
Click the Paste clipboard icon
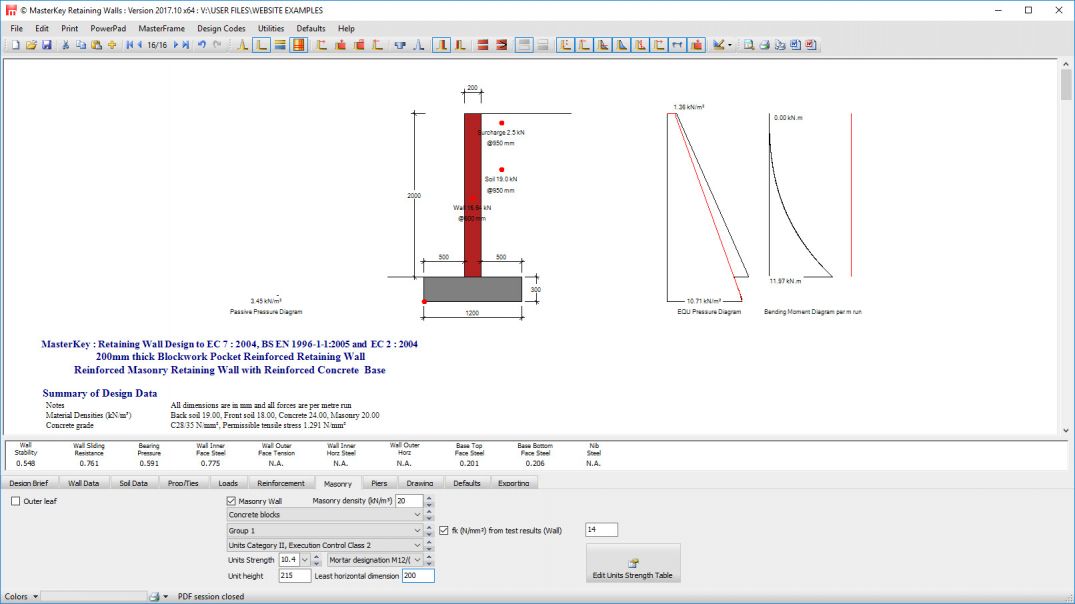(97, 45)
